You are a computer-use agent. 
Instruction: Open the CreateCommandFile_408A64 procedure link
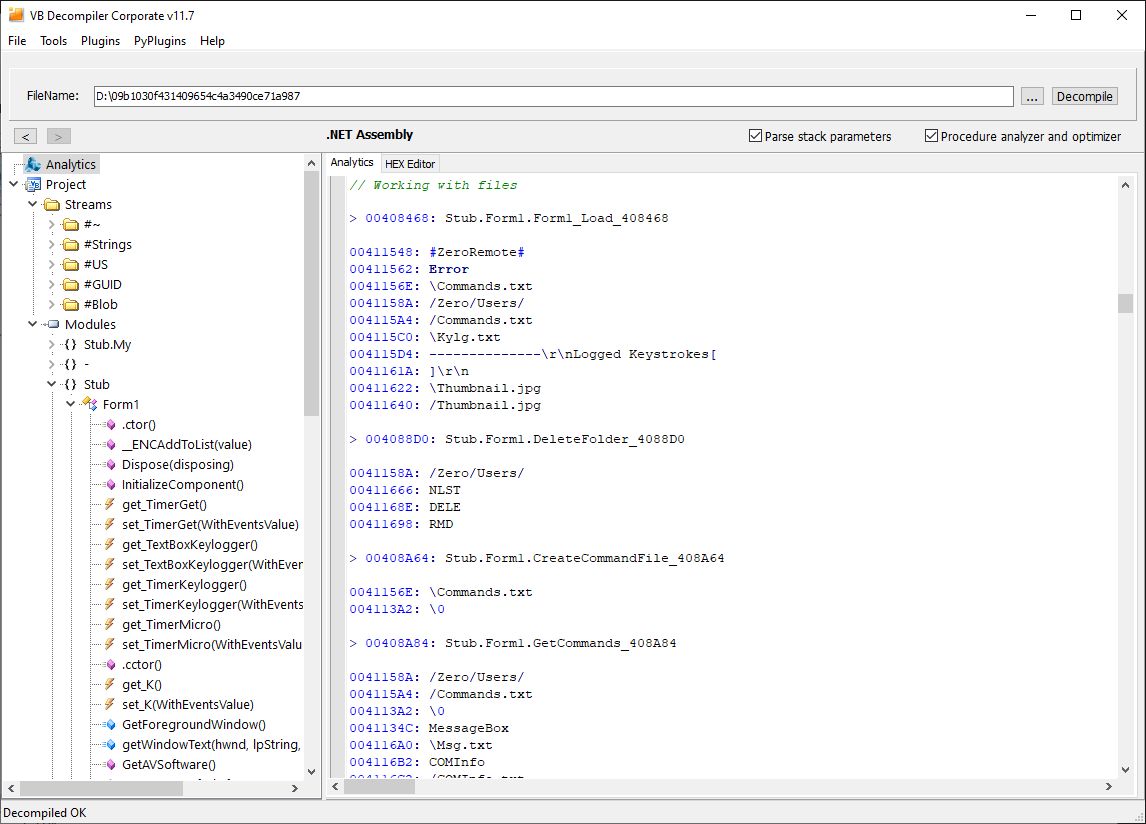coord(585,558)
